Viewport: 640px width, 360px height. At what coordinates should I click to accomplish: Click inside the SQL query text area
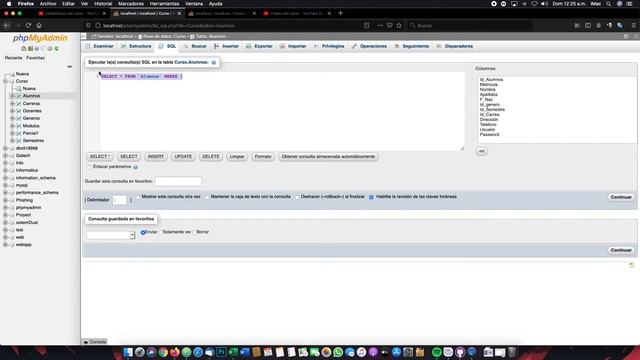[x=282, y=111]
